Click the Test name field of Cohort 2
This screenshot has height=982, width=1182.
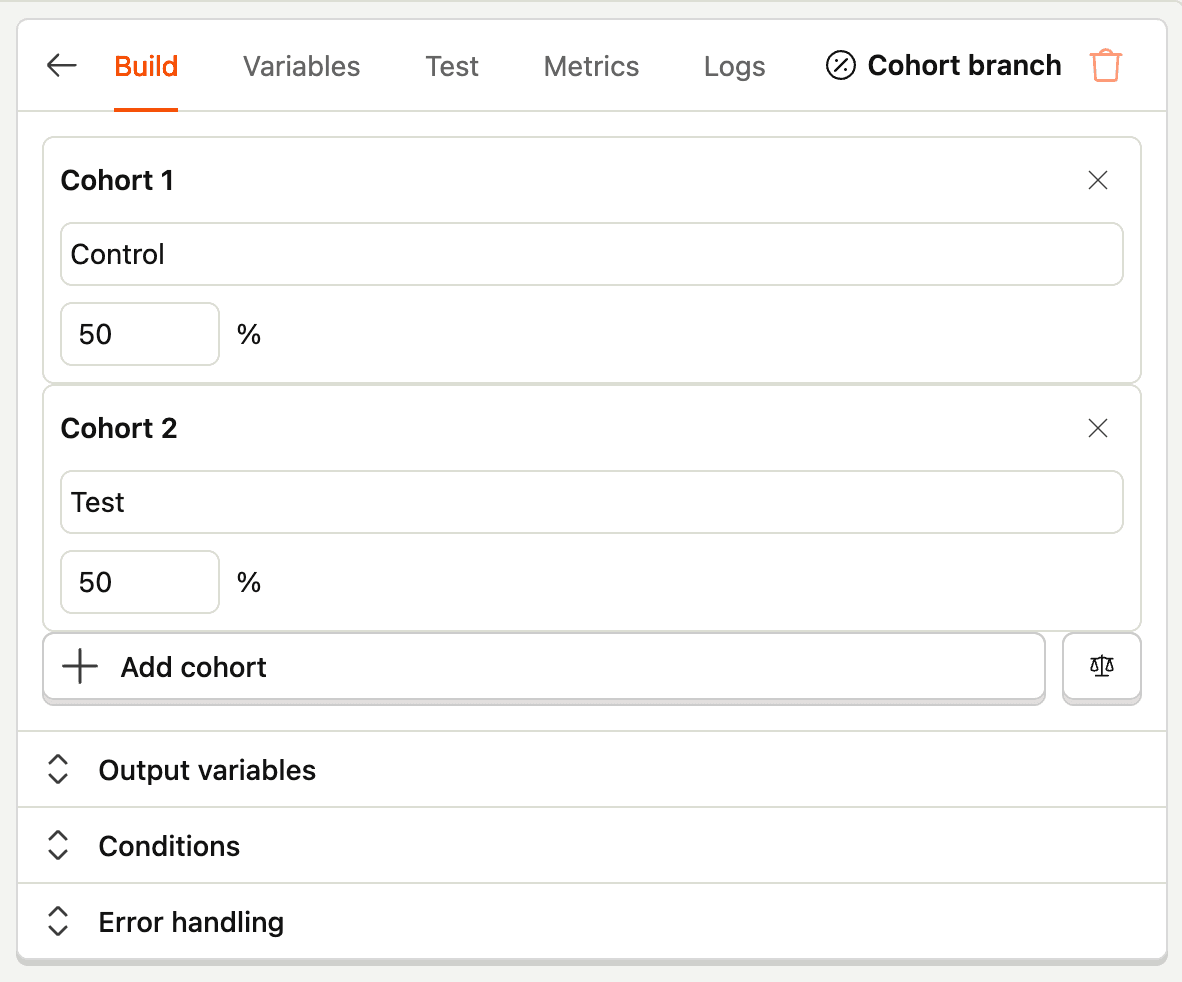(x=592, y=502)
